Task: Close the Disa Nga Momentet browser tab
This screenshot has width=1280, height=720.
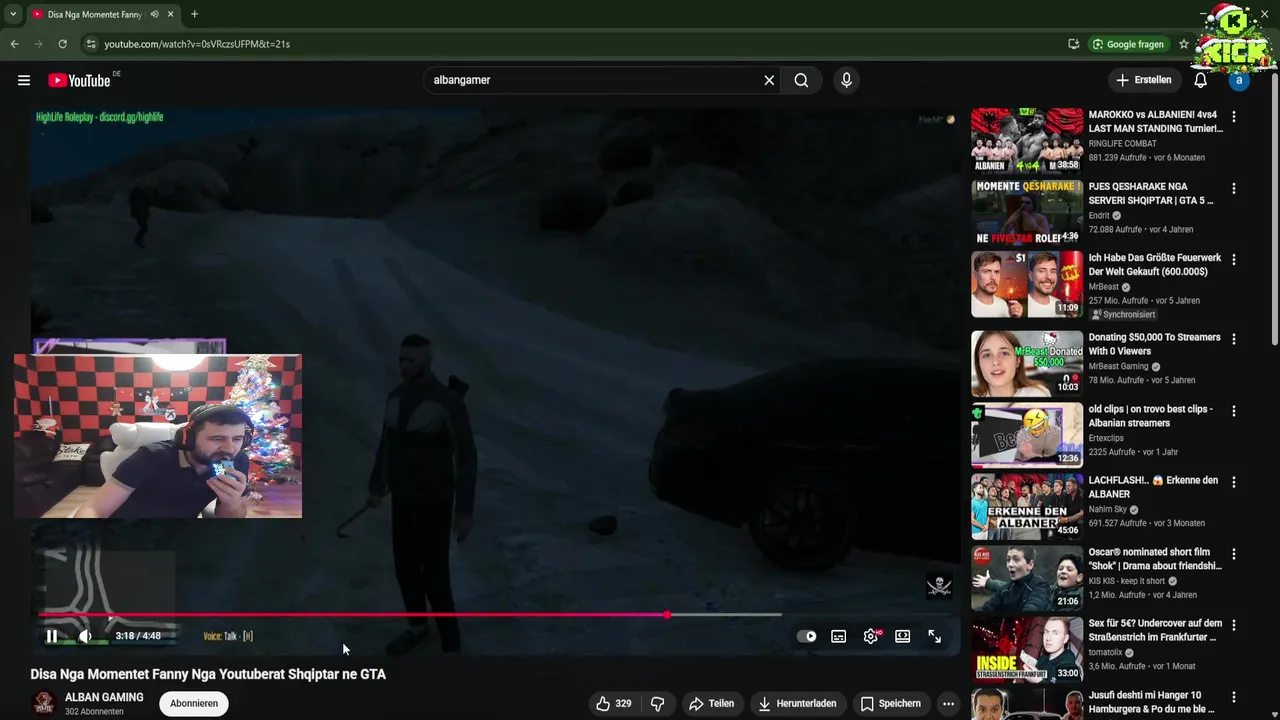Action: (x=170, y=14)
